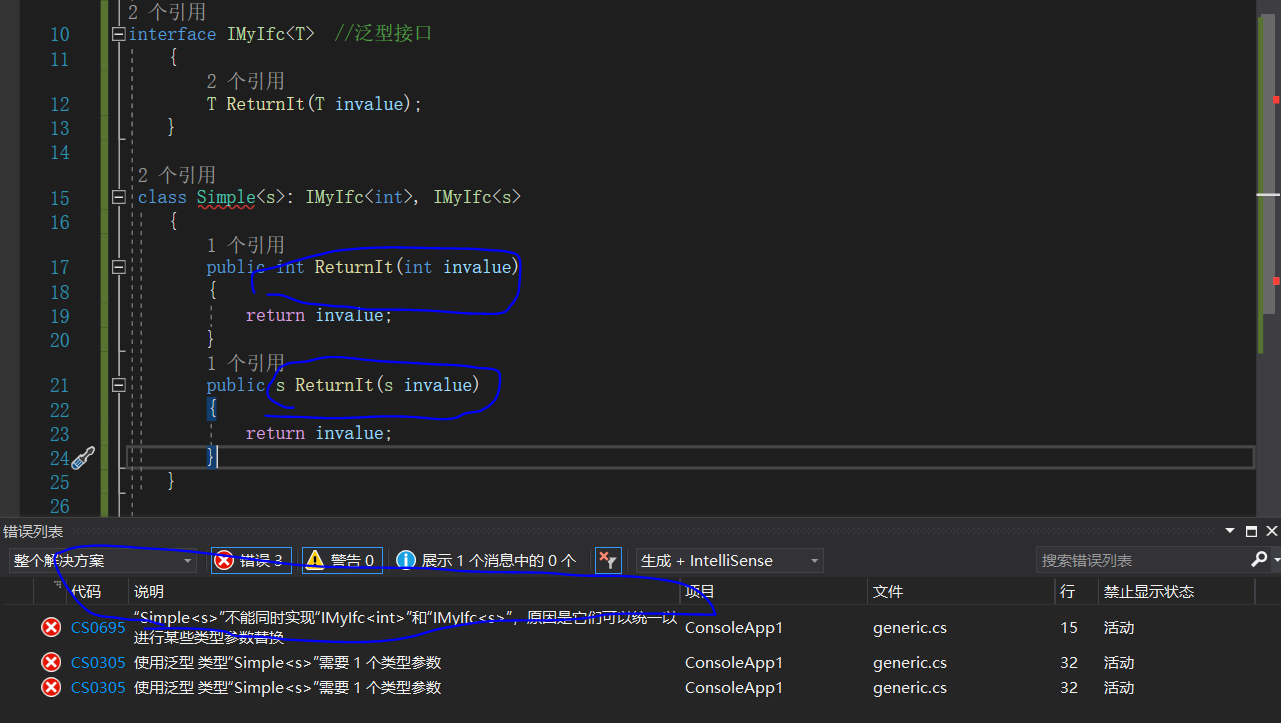
Task: Collapse the ReturnIt(int invalue) method on line 17
Action: [x=119, y=267]
